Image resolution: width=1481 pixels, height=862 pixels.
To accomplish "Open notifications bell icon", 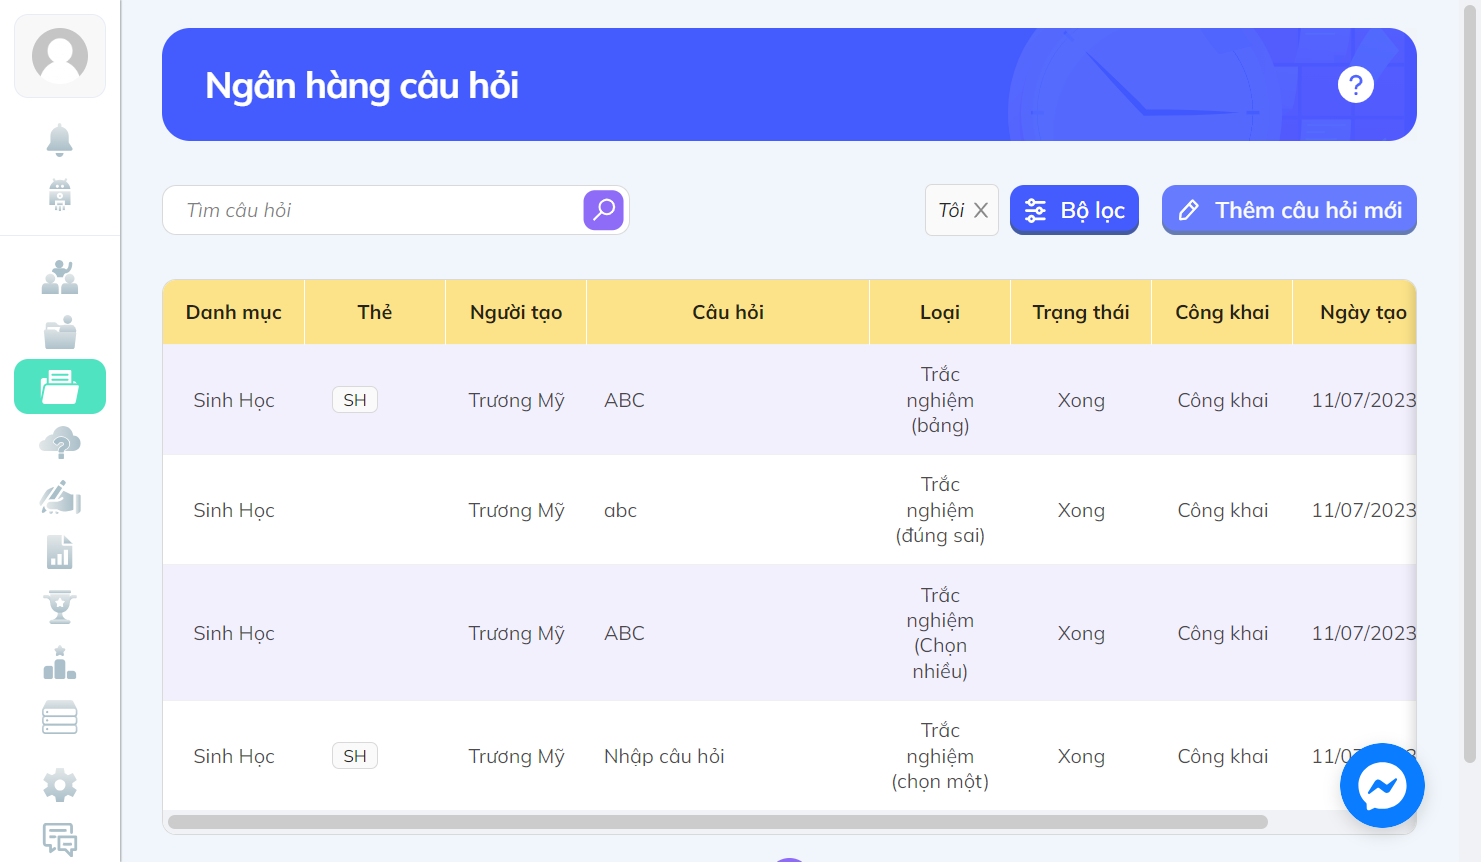I will pos(60,140).
